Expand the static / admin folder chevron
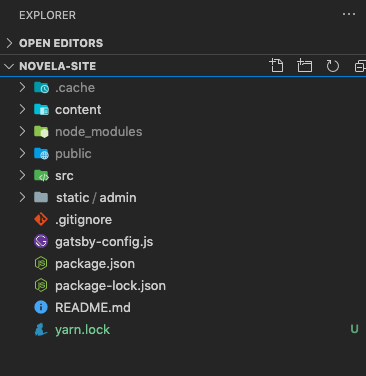This screenshot has height=376, width=366. (22, 197)
